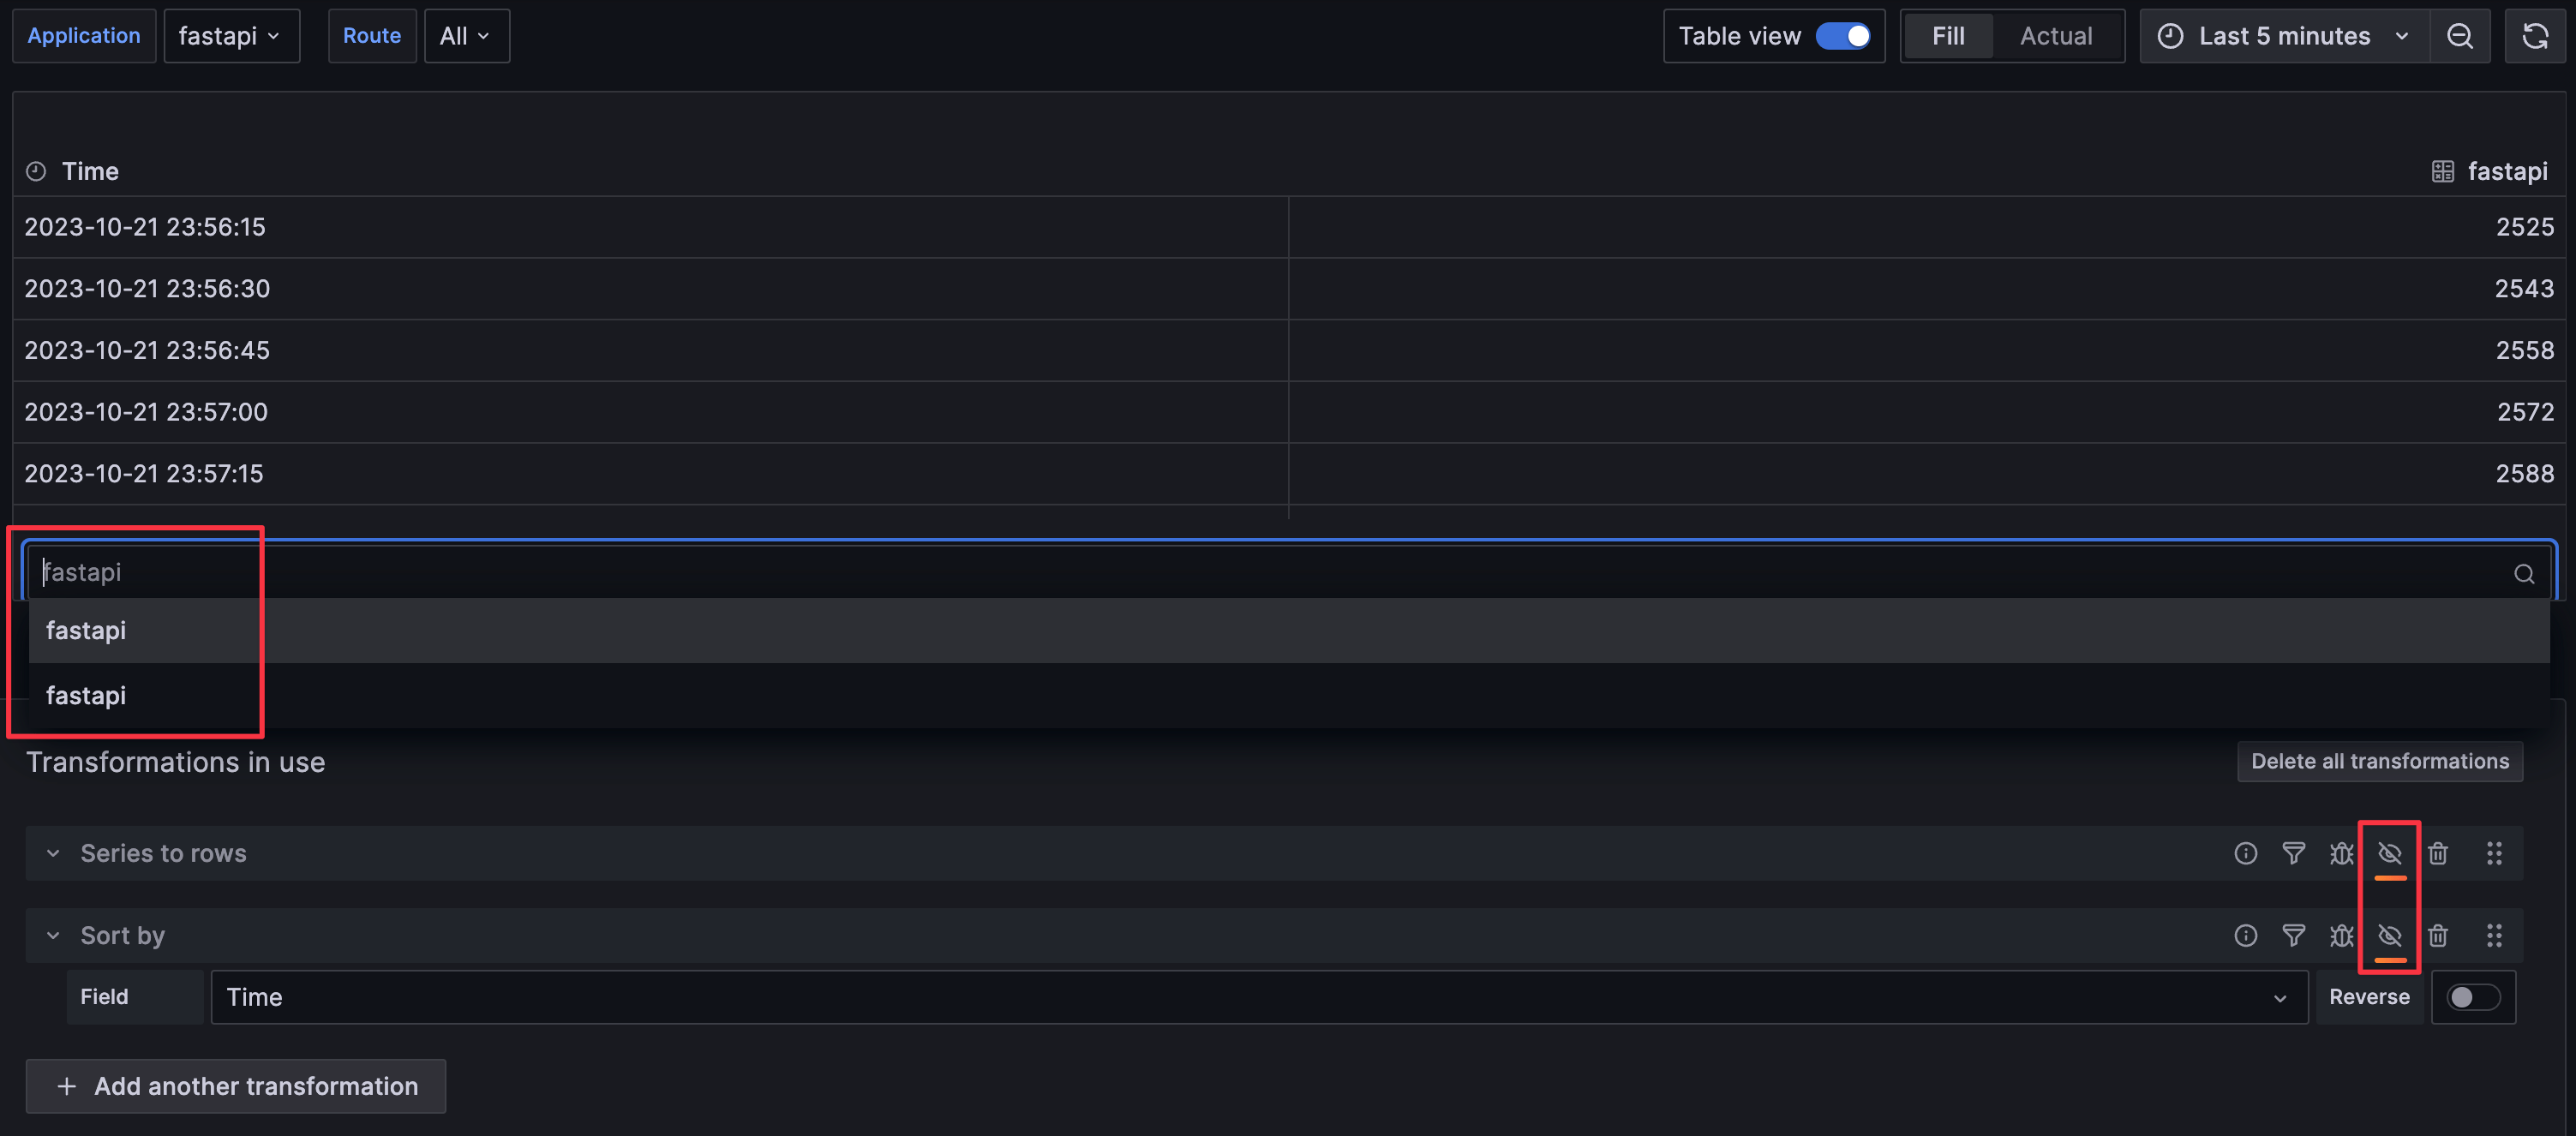This screenshot has width=2576, height=1136.
Task: Click the zoom out time range icon
Action: click(2459, 37)
